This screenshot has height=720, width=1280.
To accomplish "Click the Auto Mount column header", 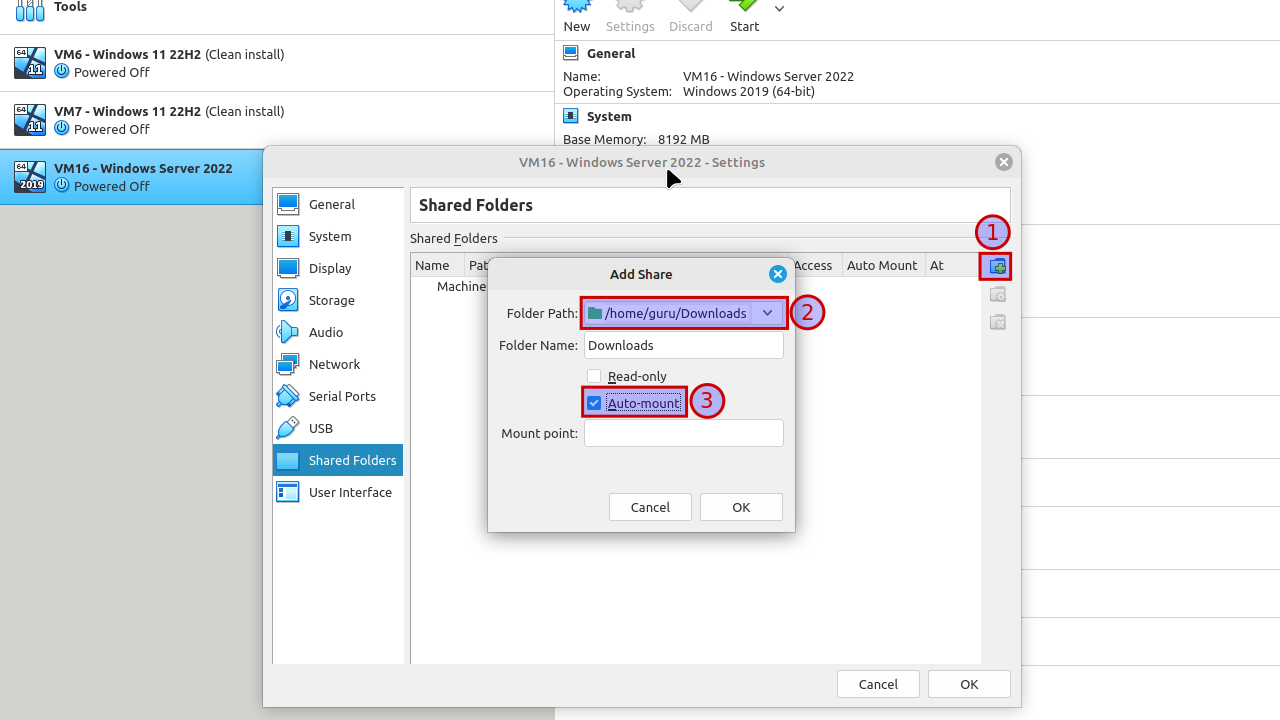I will point(882,265).
